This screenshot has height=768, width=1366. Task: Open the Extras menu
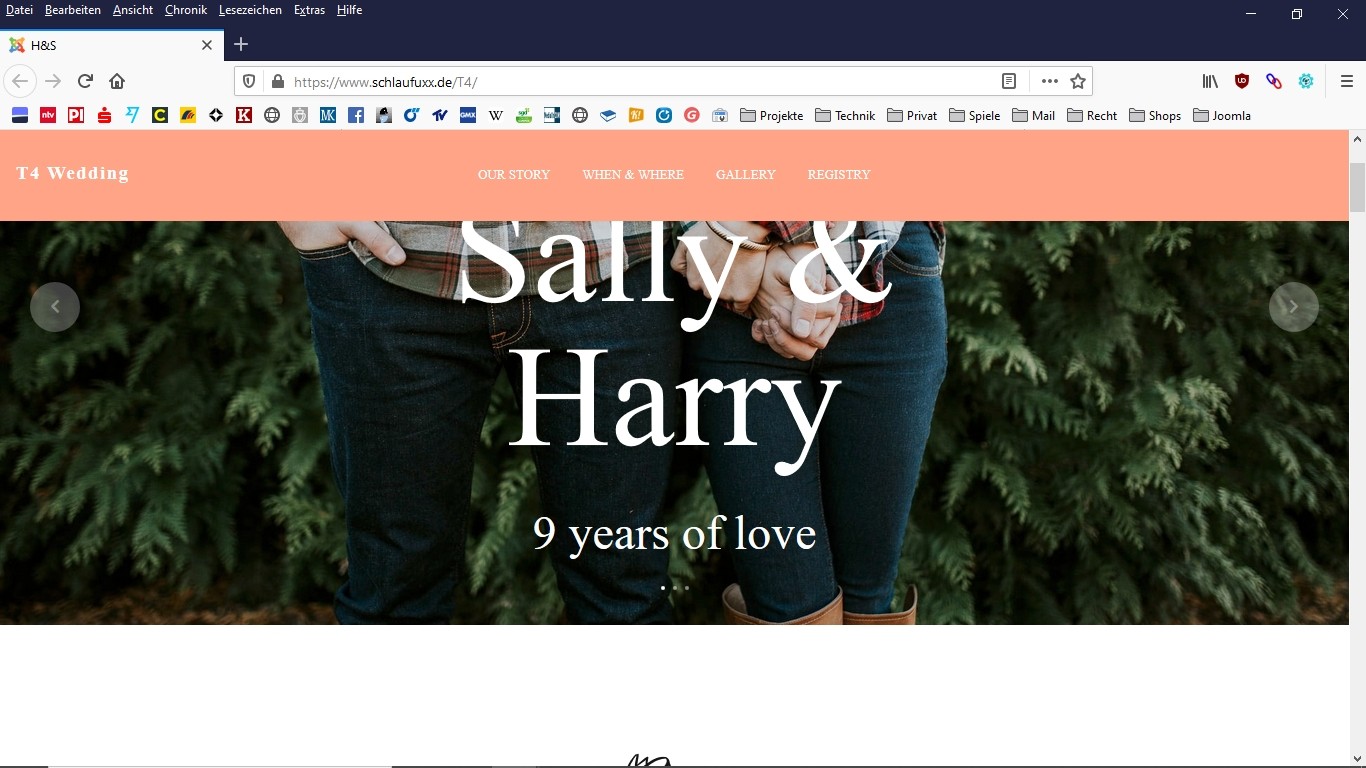click(x=309, y=10)
